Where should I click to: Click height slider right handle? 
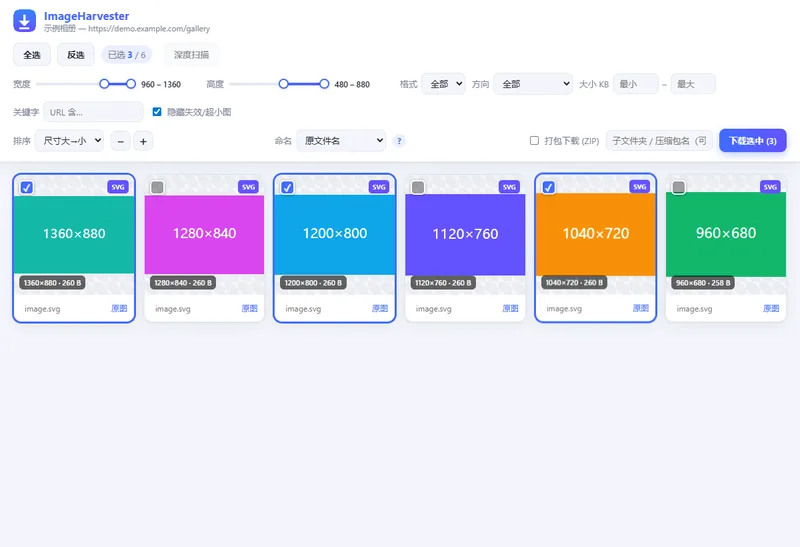coord(324,84)
